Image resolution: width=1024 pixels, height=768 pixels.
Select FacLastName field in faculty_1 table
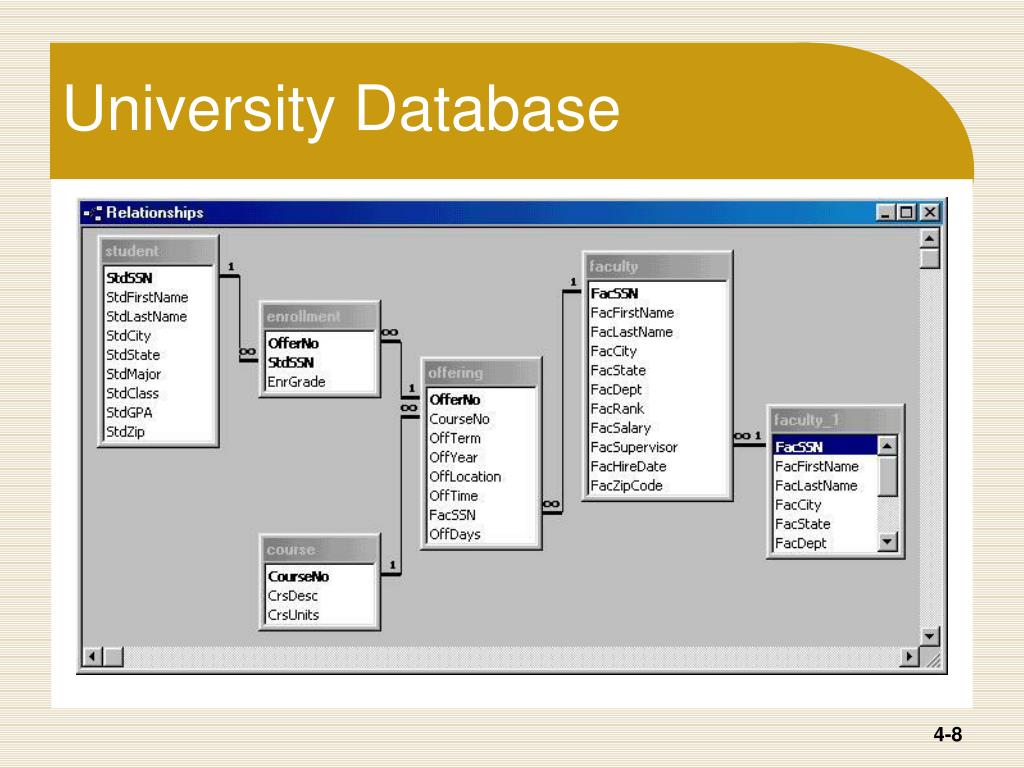(x=816, y=486)
